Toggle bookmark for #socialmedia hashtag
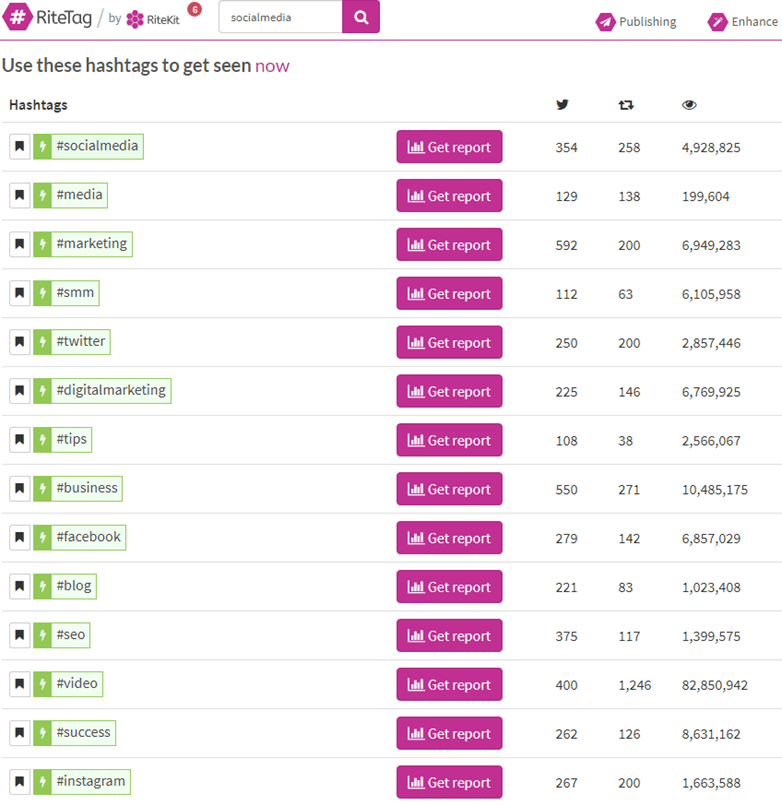The image size is (782, 806). (20, 146)
